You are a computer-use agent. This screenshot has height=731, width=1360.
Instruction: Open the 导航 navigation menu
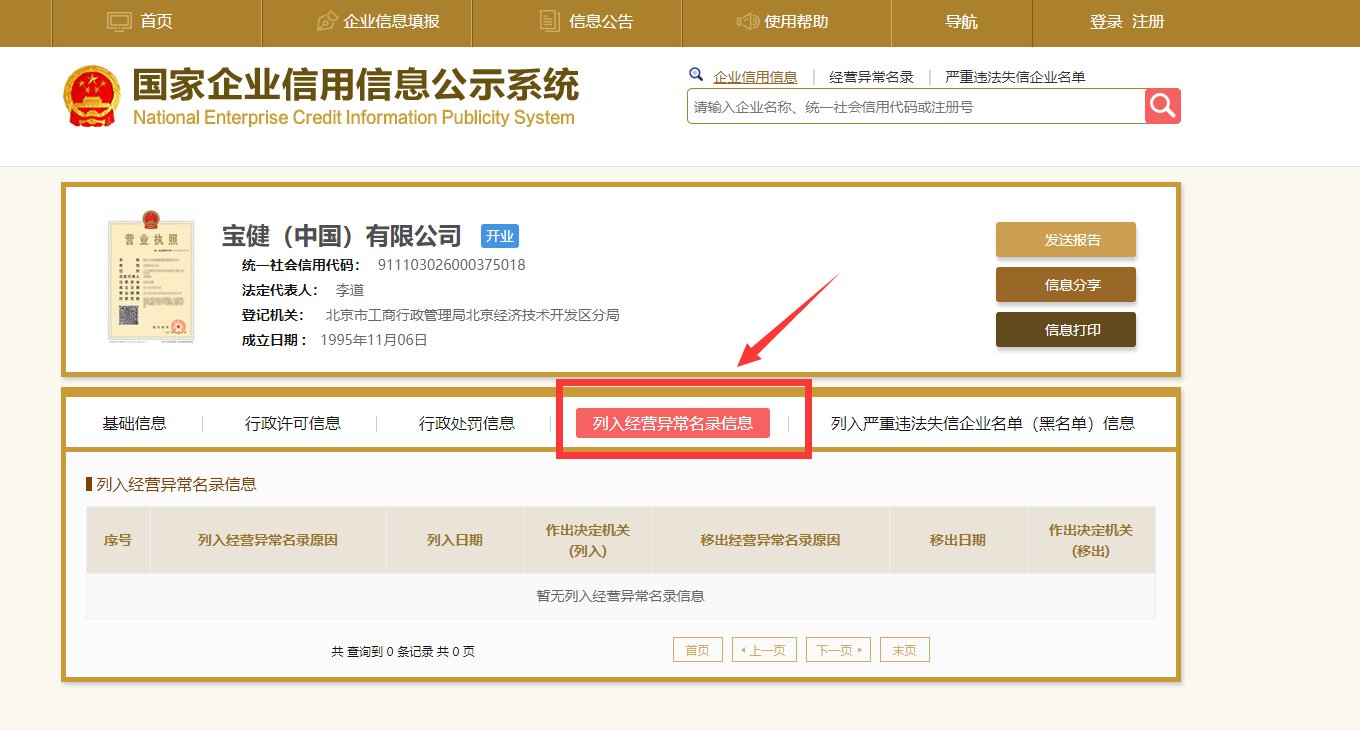click(961, 22)
